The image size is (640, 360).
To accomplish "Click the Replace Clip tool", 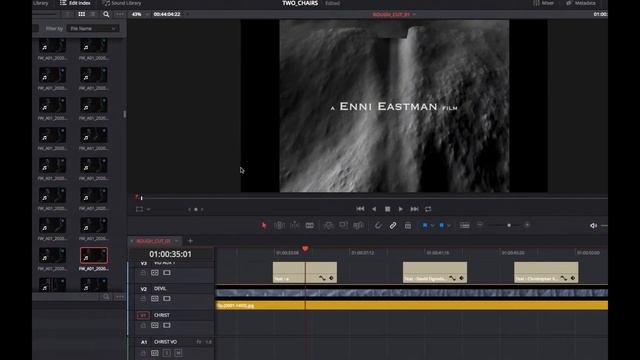I will (x=358, y=225).
